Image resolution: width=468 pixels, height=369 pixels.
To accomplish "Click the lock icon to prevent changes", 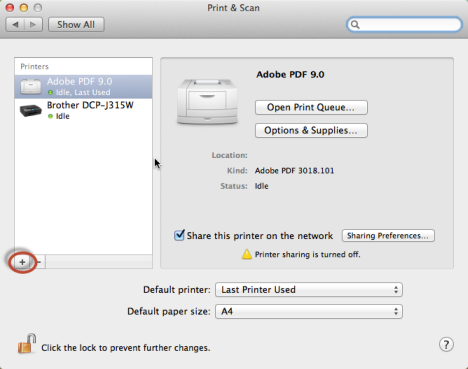I will pos(27,343).
